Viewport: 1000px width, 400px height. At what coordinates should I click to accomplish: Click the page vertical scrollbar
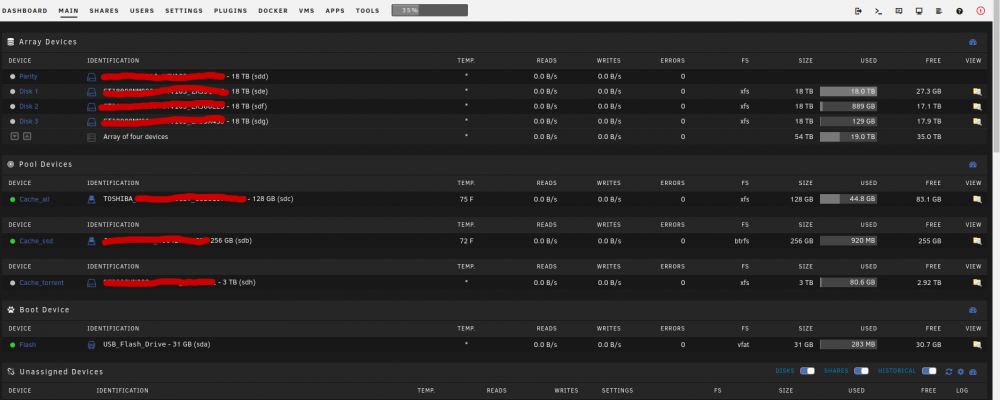[x=996, y=77]
